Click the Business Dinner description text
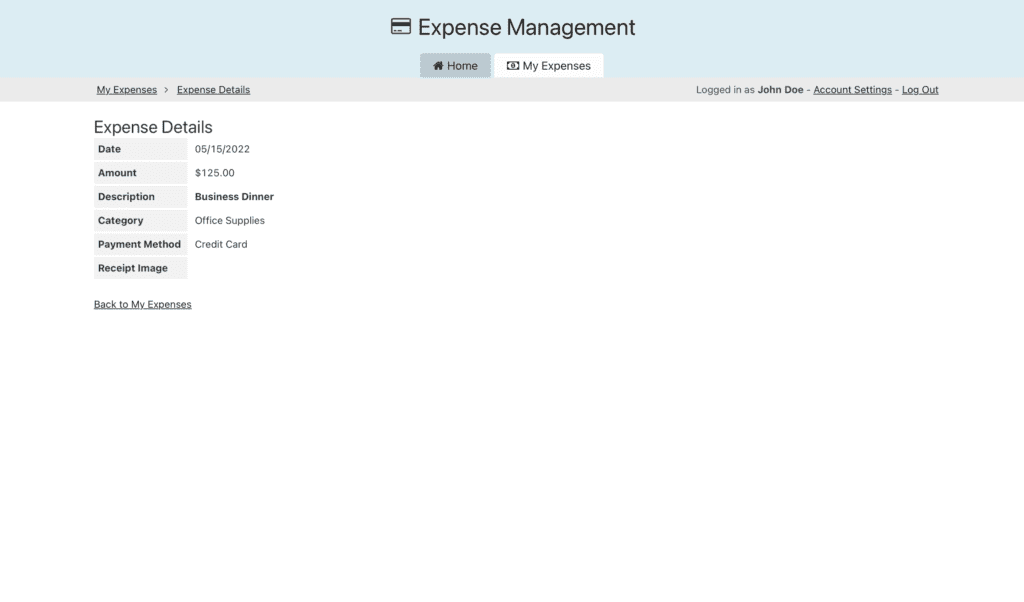 pyautogui.click(x=234, y=197)
